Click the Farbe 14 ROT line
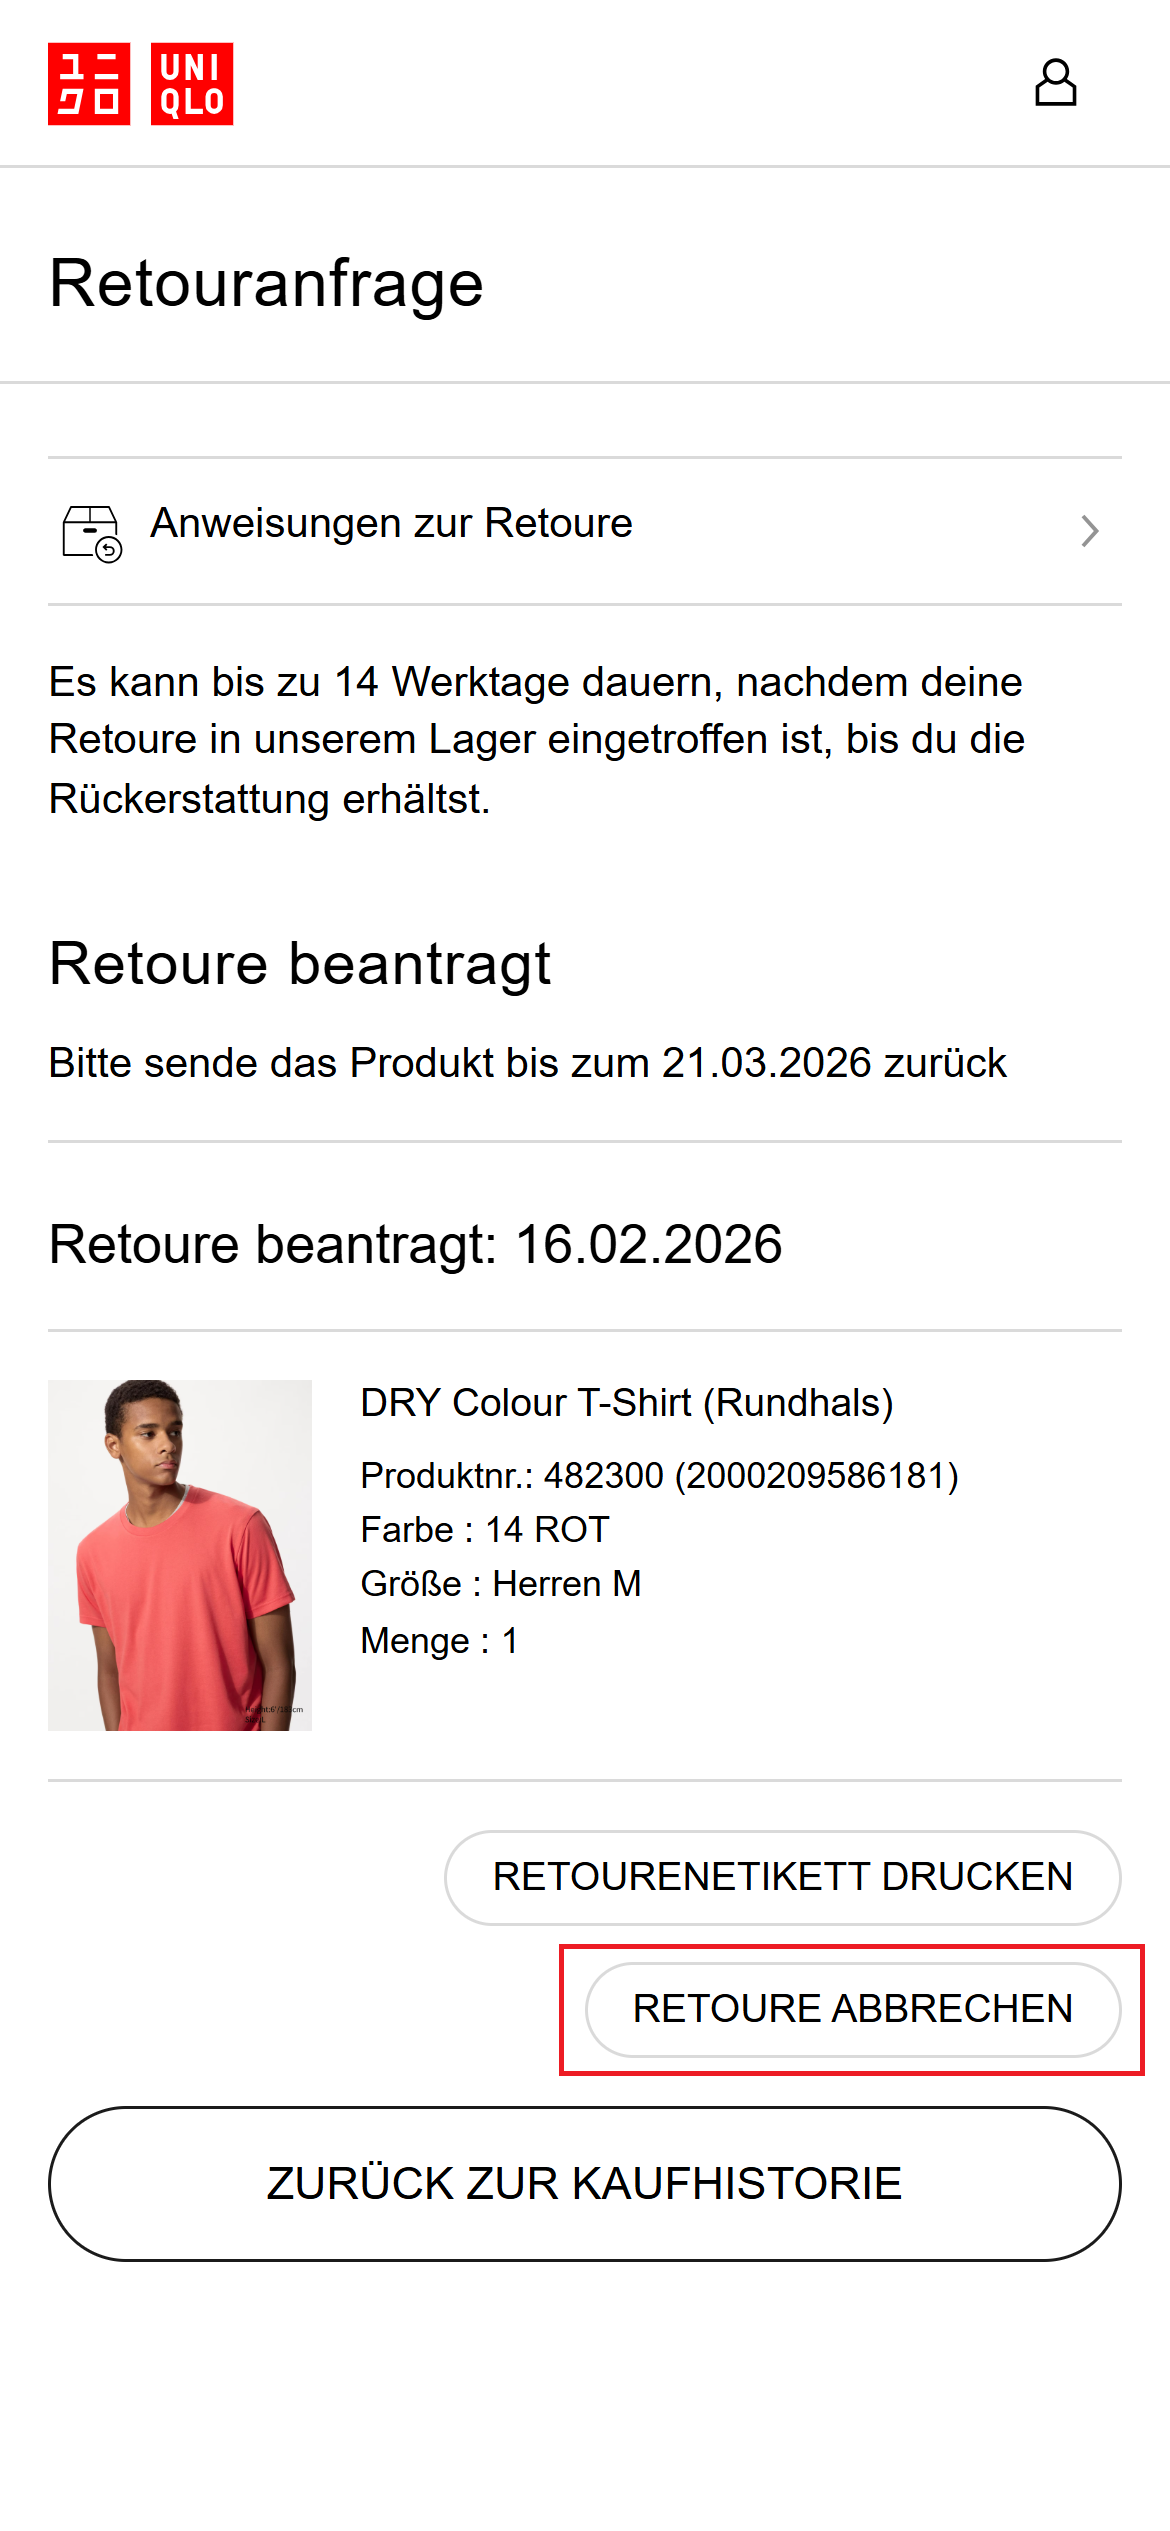This screenshot has height=2531, width=1170. [485, 1530]
